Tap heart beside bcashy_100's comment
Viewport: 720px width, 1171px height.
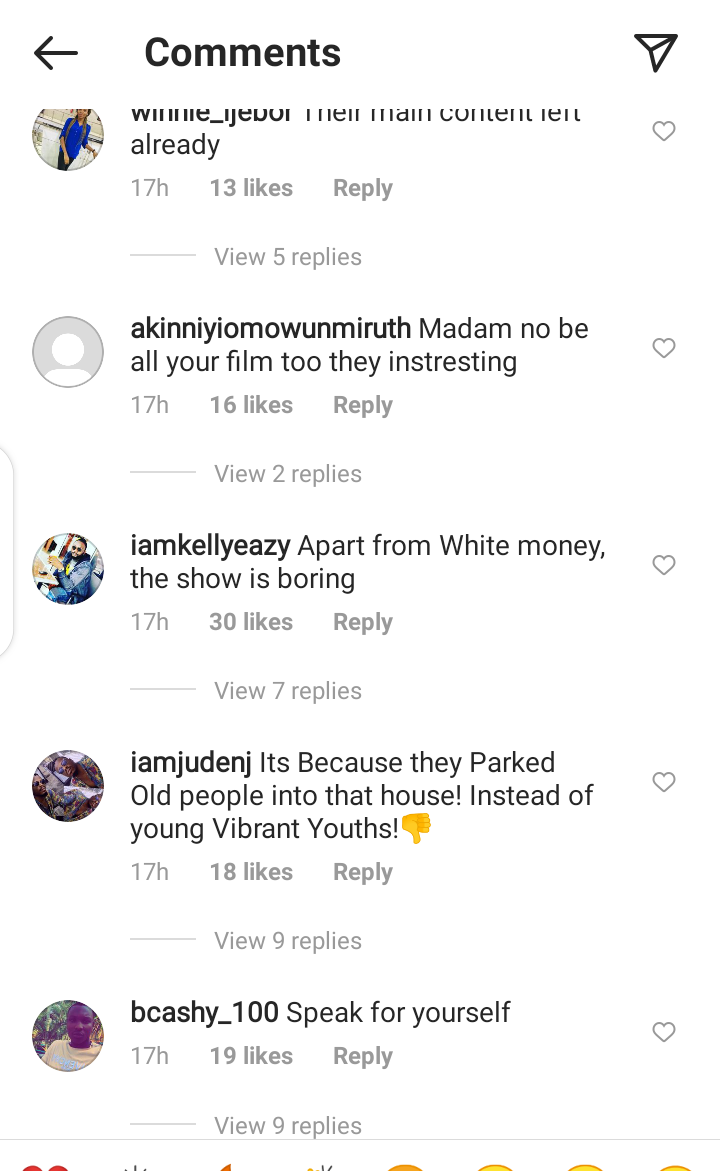point(664,1032)
